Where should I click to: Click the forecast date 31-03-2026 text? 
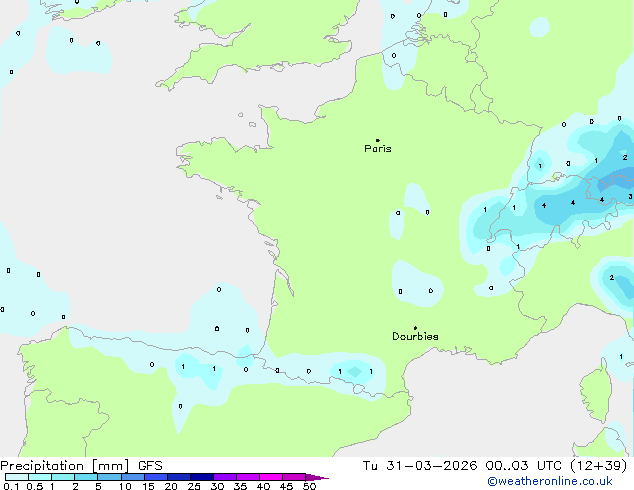[x=431, y=466]
